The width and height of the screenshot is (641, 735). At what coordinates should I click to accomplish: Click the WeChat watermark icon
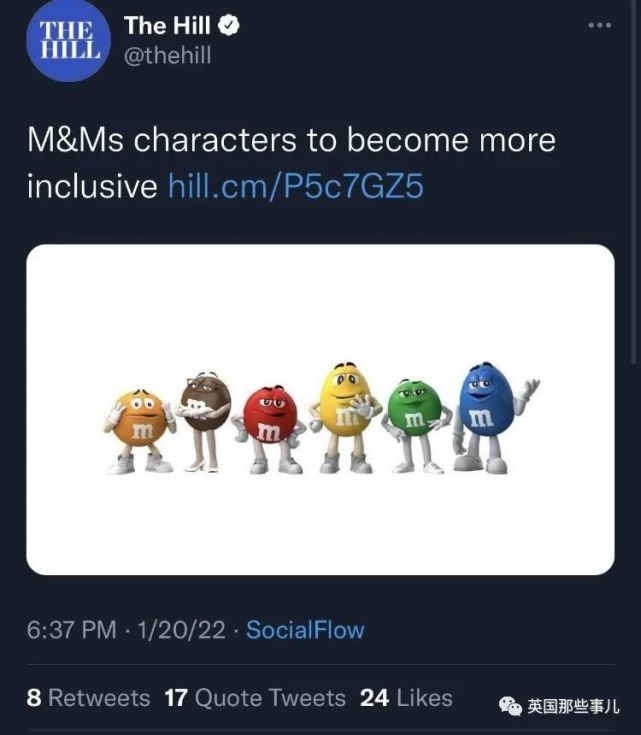click(510, 706)
